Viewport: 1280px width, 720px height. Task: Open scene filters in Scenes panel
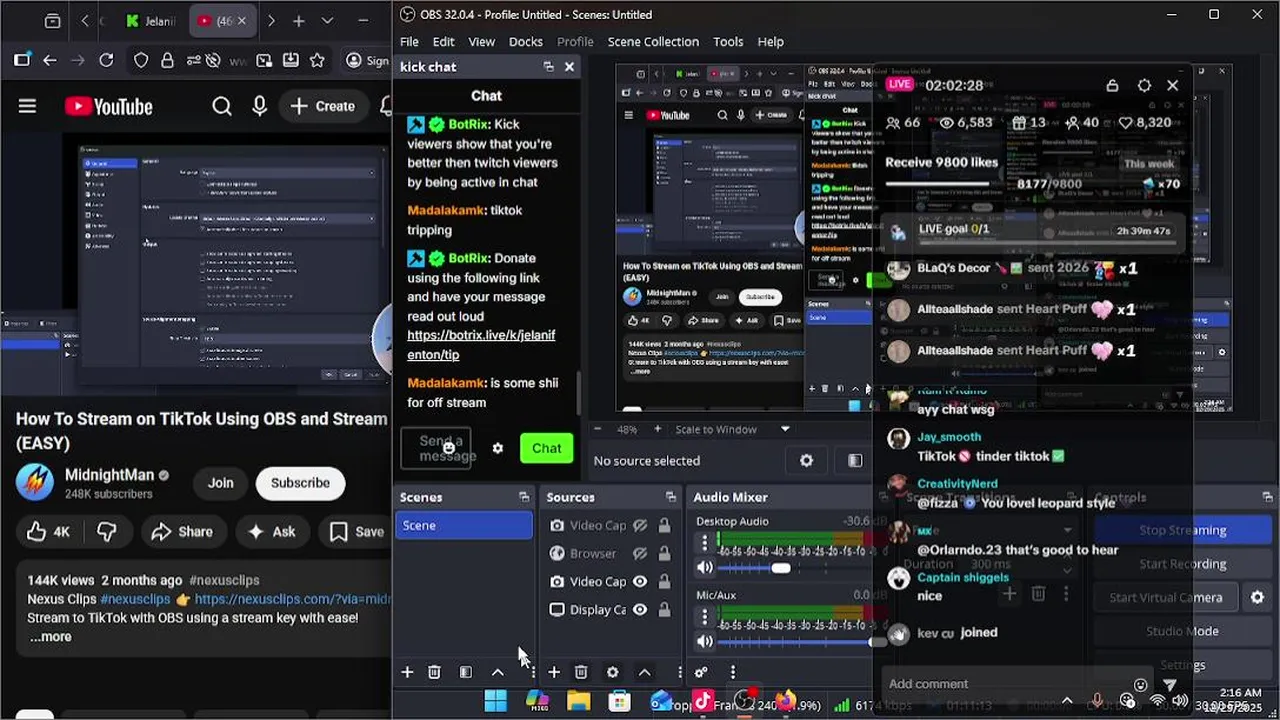click(466, 672)
